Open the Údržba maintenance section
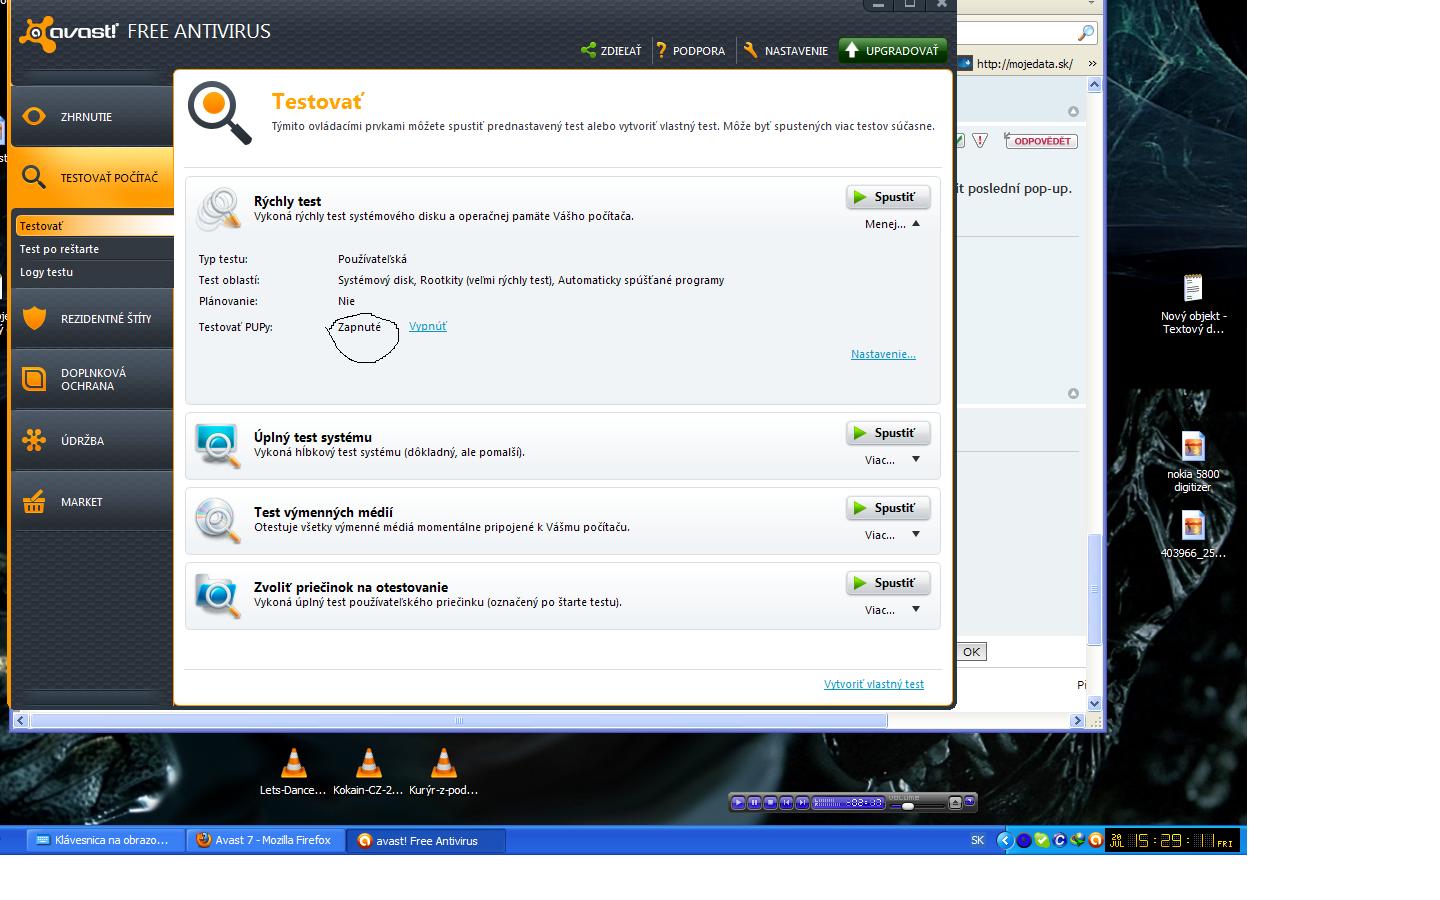Screen dimensions: 1440x900 pos(93,440)
